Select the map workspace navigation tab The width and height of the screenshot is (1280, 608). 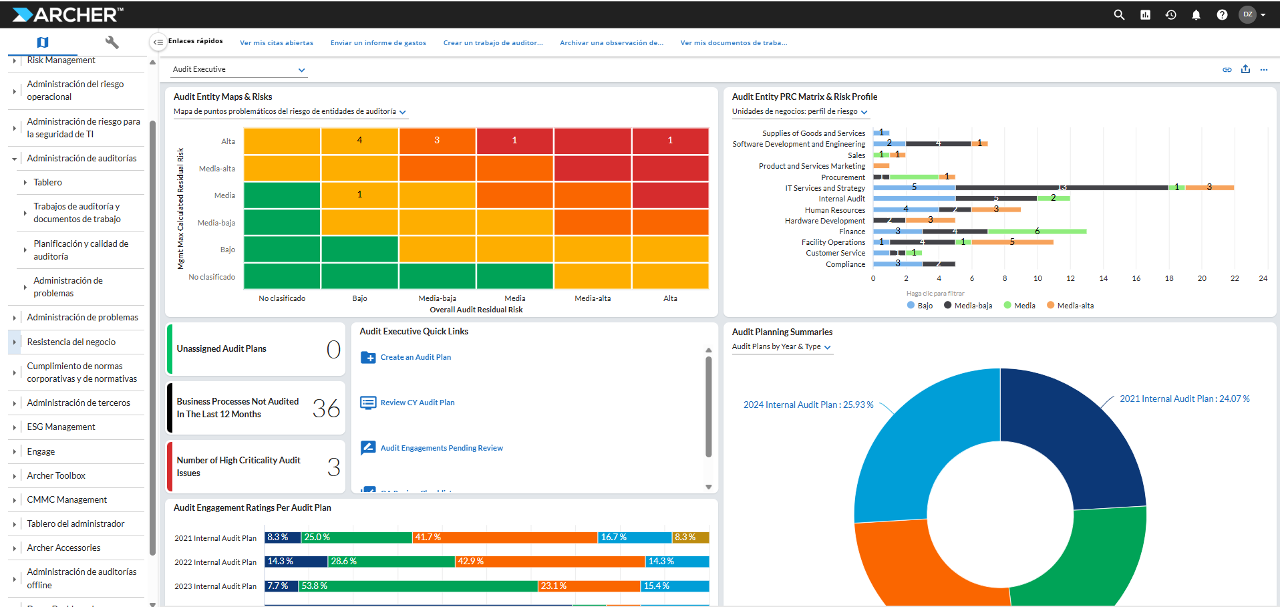tap(41, 42)
